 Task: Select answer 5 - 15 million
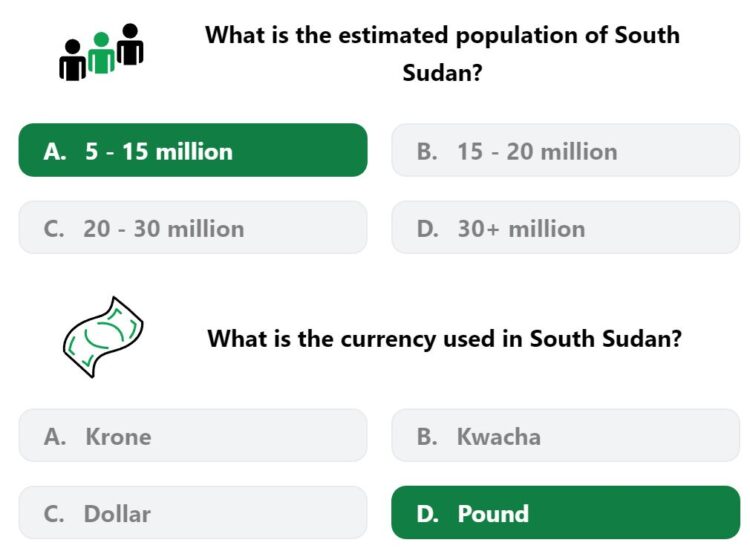[x=193, y=150]
